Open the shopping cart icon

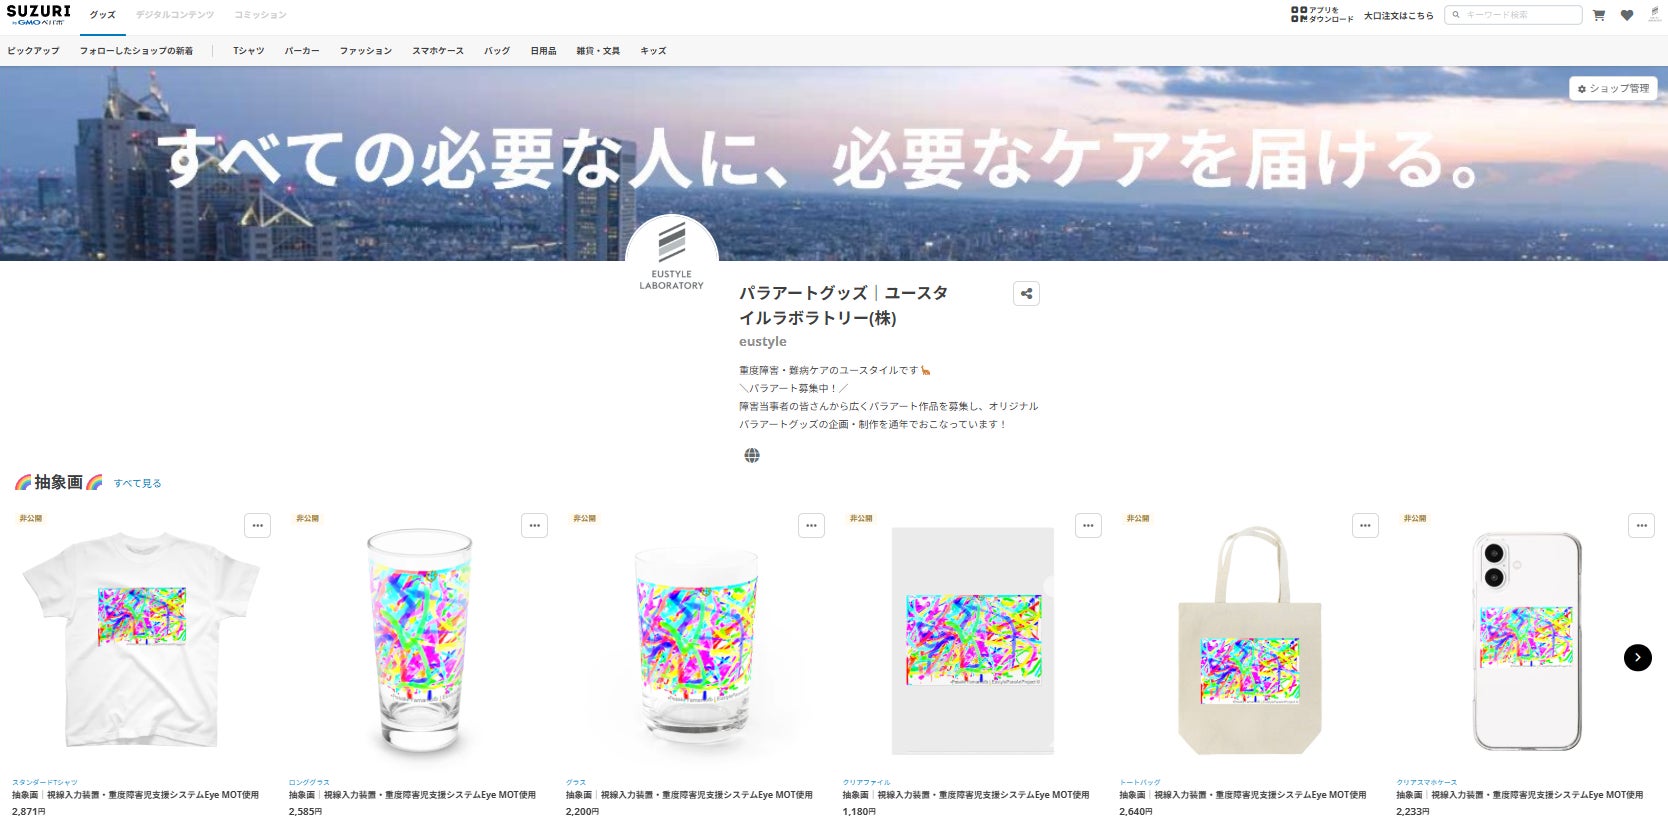pos(1599,15)
